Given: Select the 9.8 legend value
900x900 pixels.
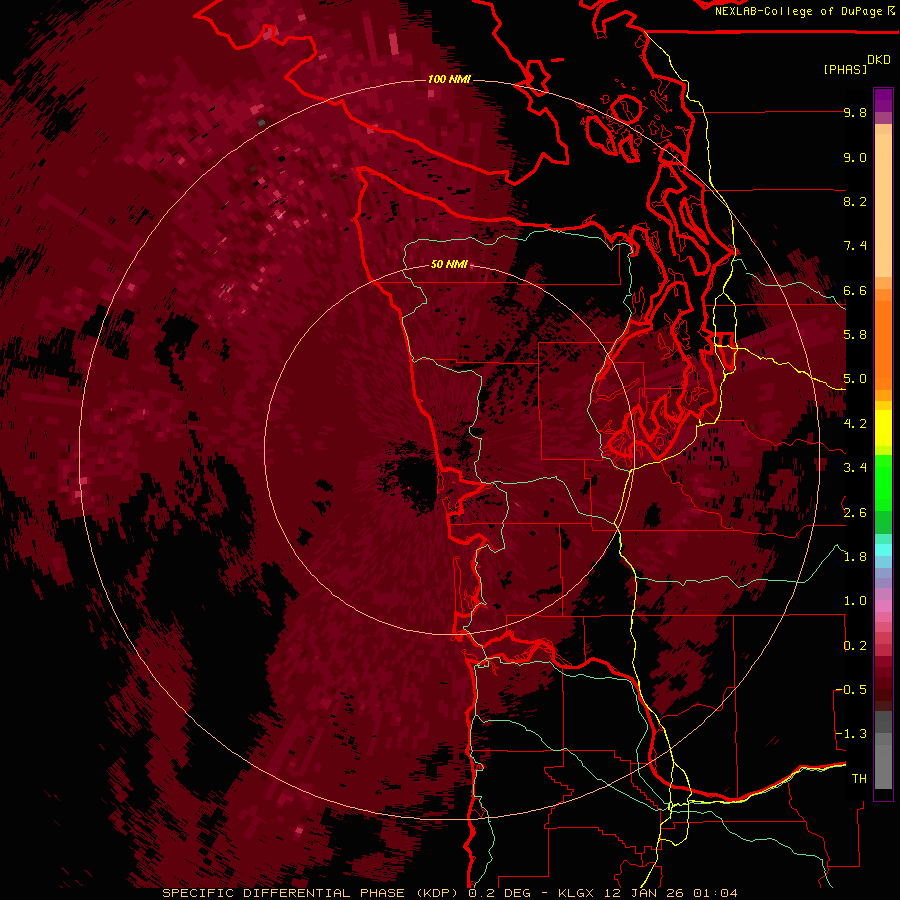Looking at the screenshot, I should coord(855,112).
